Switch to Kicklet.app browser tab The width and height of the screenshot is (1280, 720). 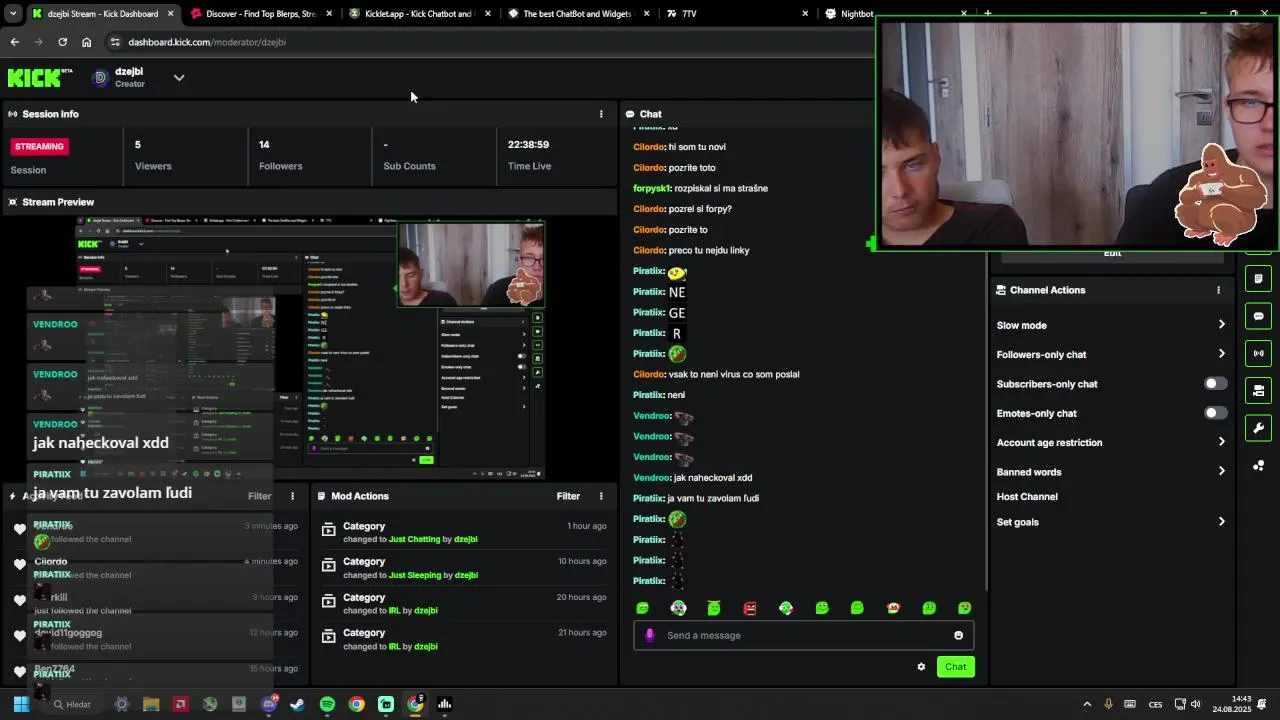click(x=418, y=14)
